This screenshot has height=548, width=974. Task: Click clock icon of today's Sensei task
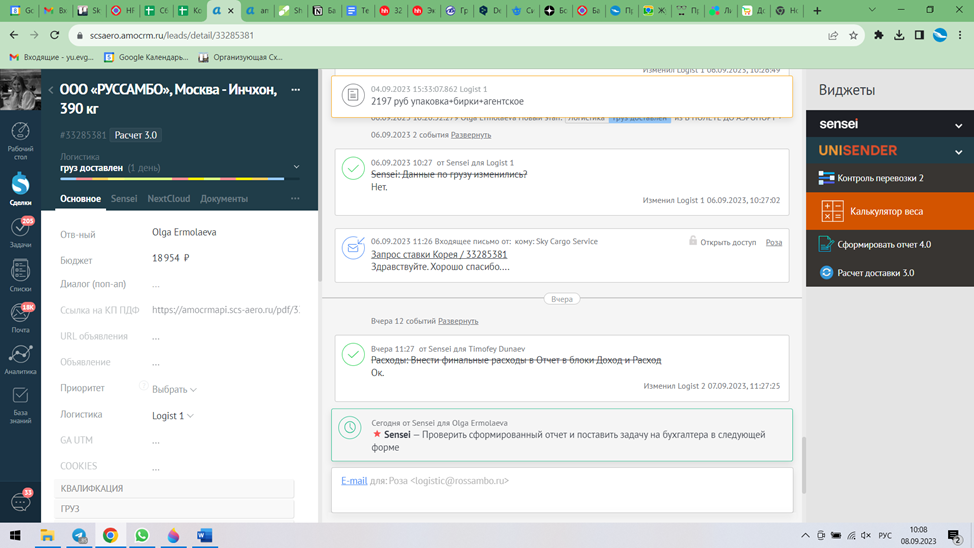pyautogui.click(x=351, y=428)
